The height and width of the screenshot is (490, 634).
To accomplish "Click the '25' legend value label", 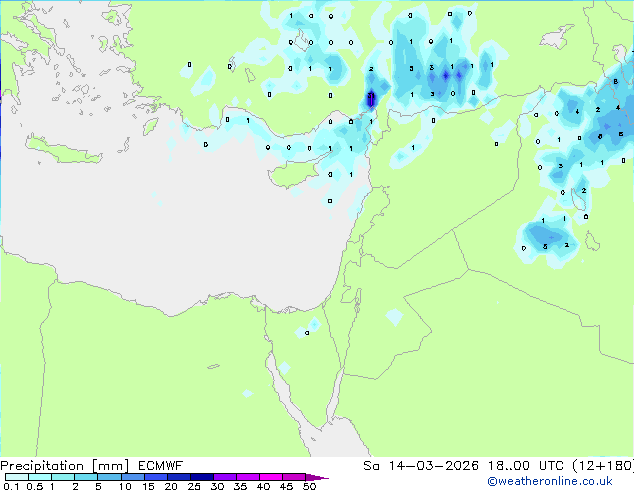I will 194,486.
